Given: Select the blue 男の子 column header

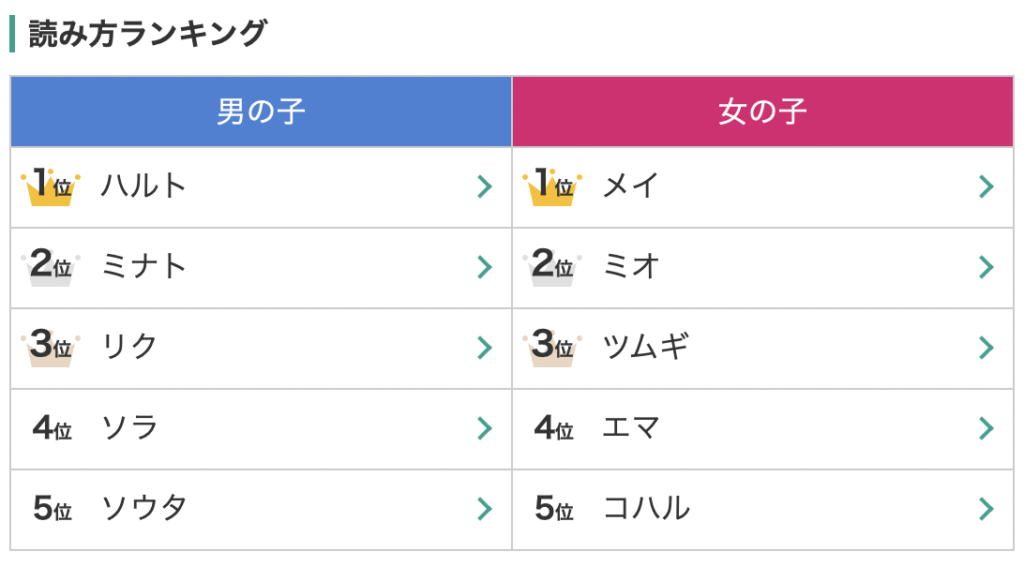Looking at the screenshot, I should [261, 111].
